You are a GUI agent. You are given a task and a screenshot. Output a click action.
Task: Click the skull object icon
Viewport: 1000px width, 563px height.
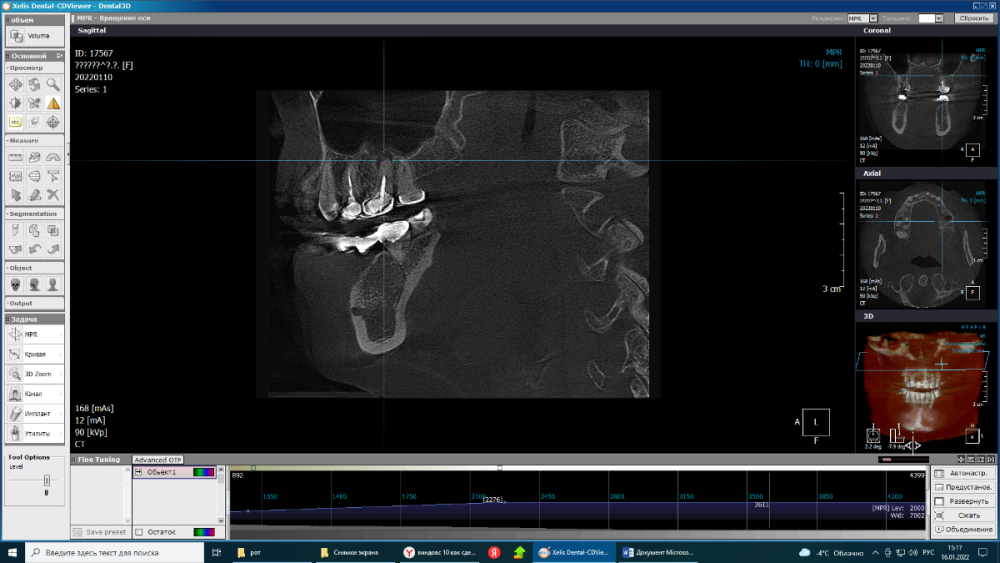[16, 285]
